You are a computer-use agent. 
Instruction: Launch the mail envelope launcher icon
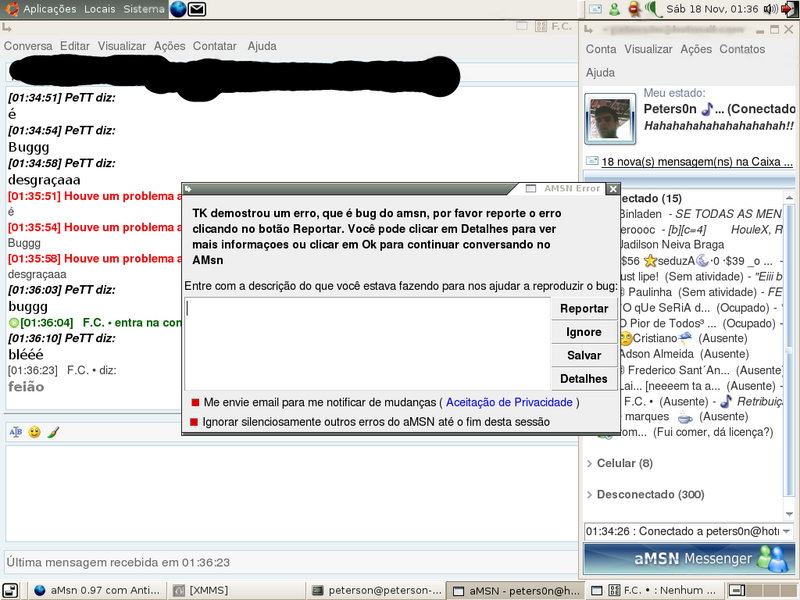[197, 9]
